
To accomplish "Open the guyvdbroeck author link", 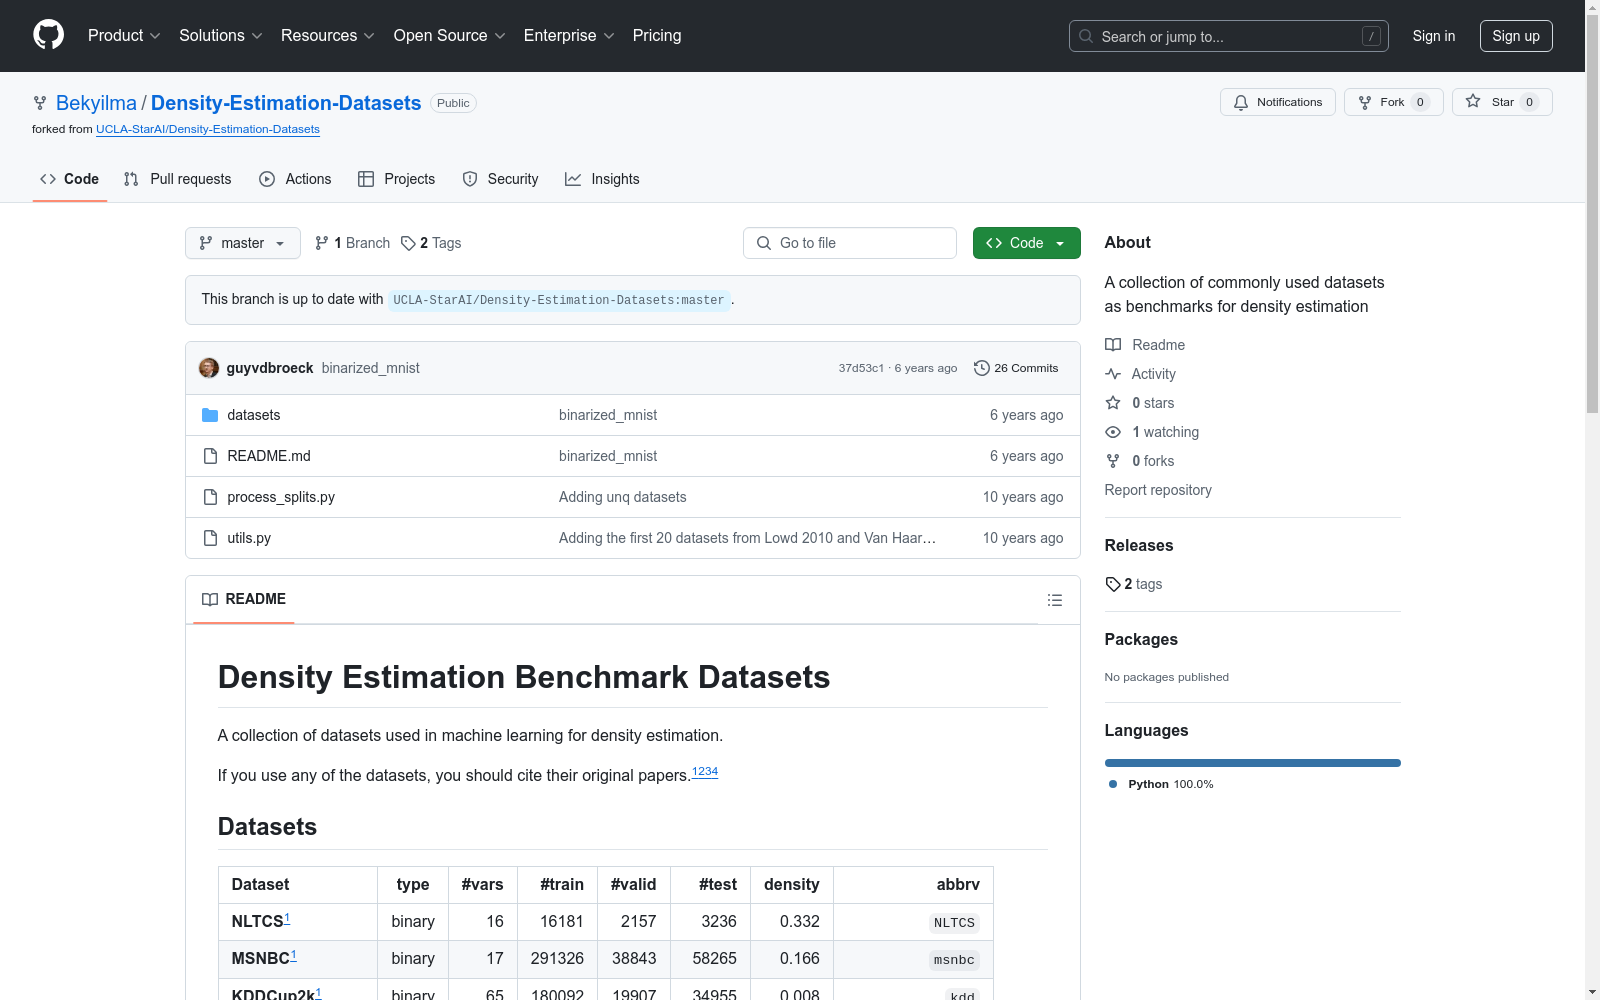I will click(270, 368).
